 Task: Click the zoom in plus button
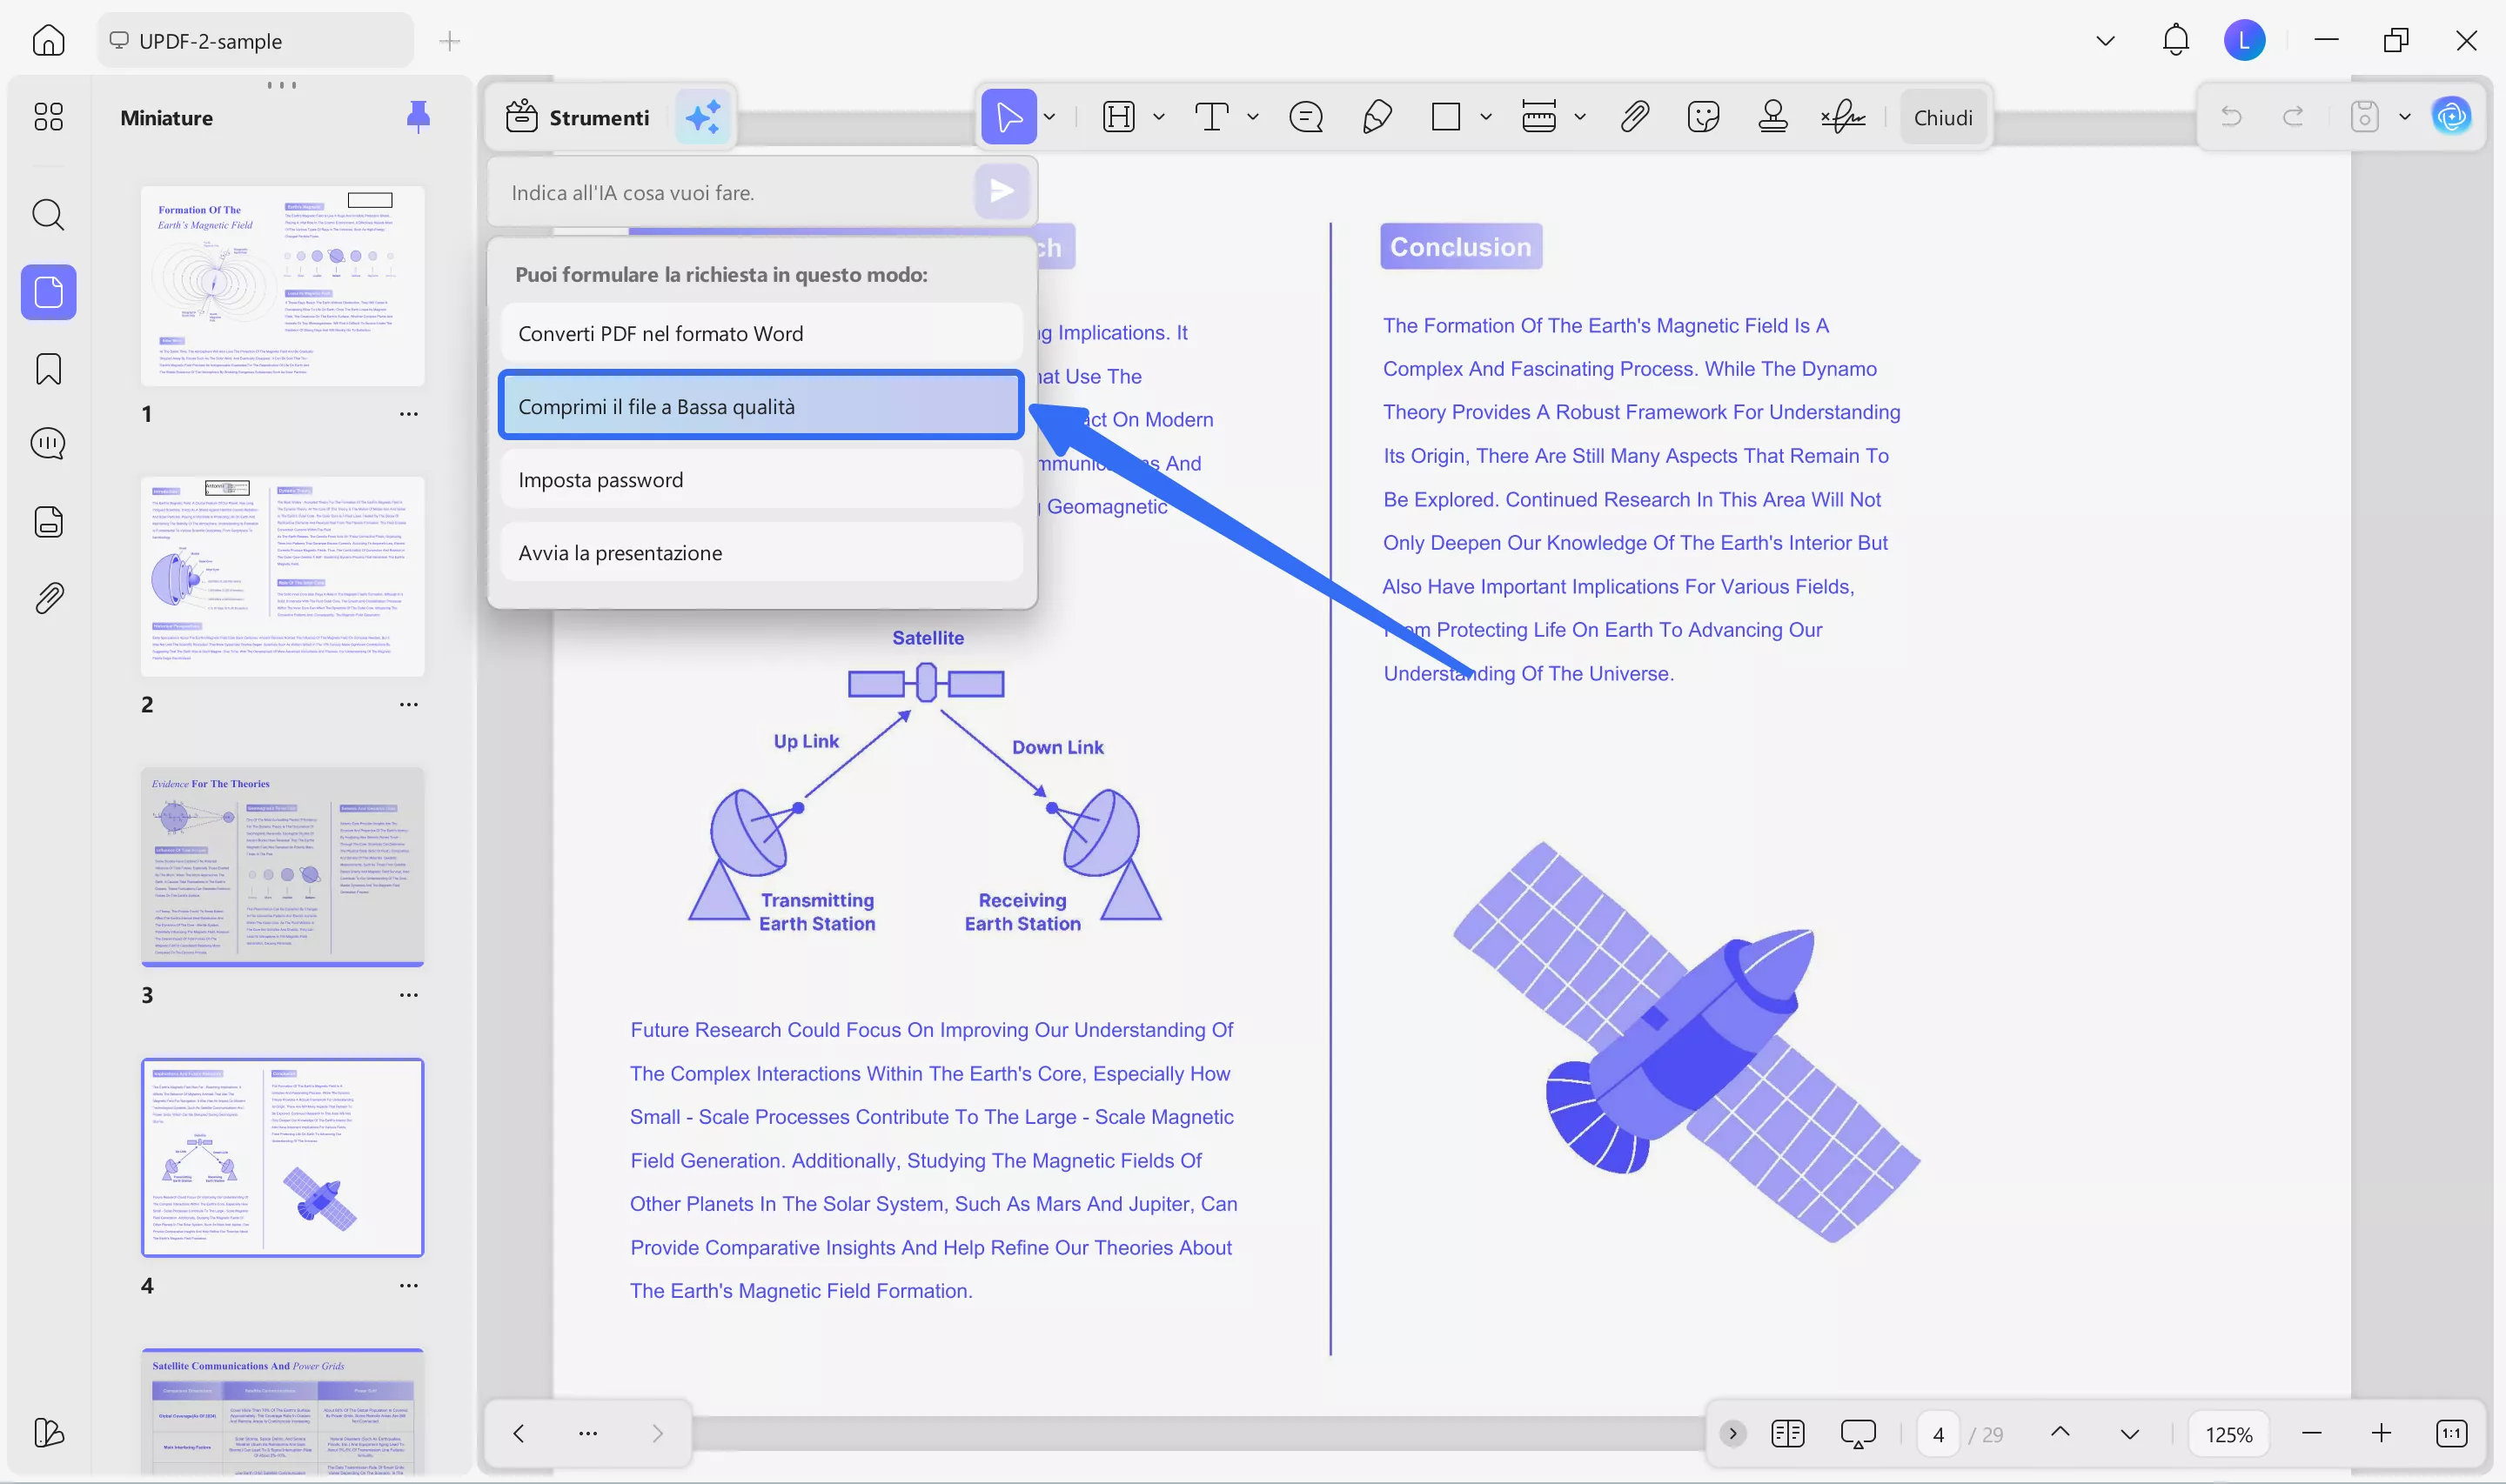tap(2381, 1433)
